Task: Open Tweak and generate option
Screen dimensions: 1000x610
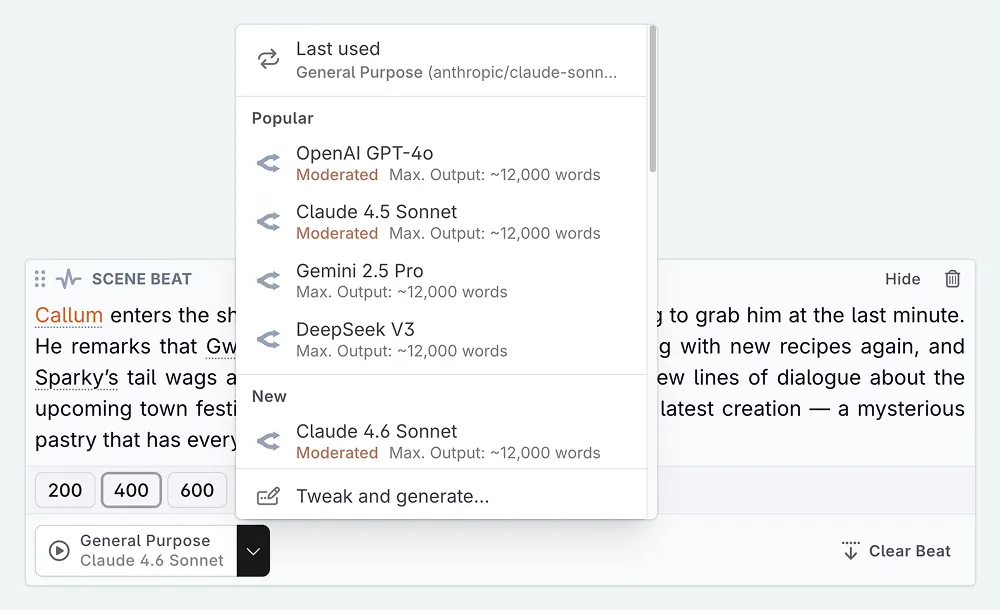Action: [441, 496]
